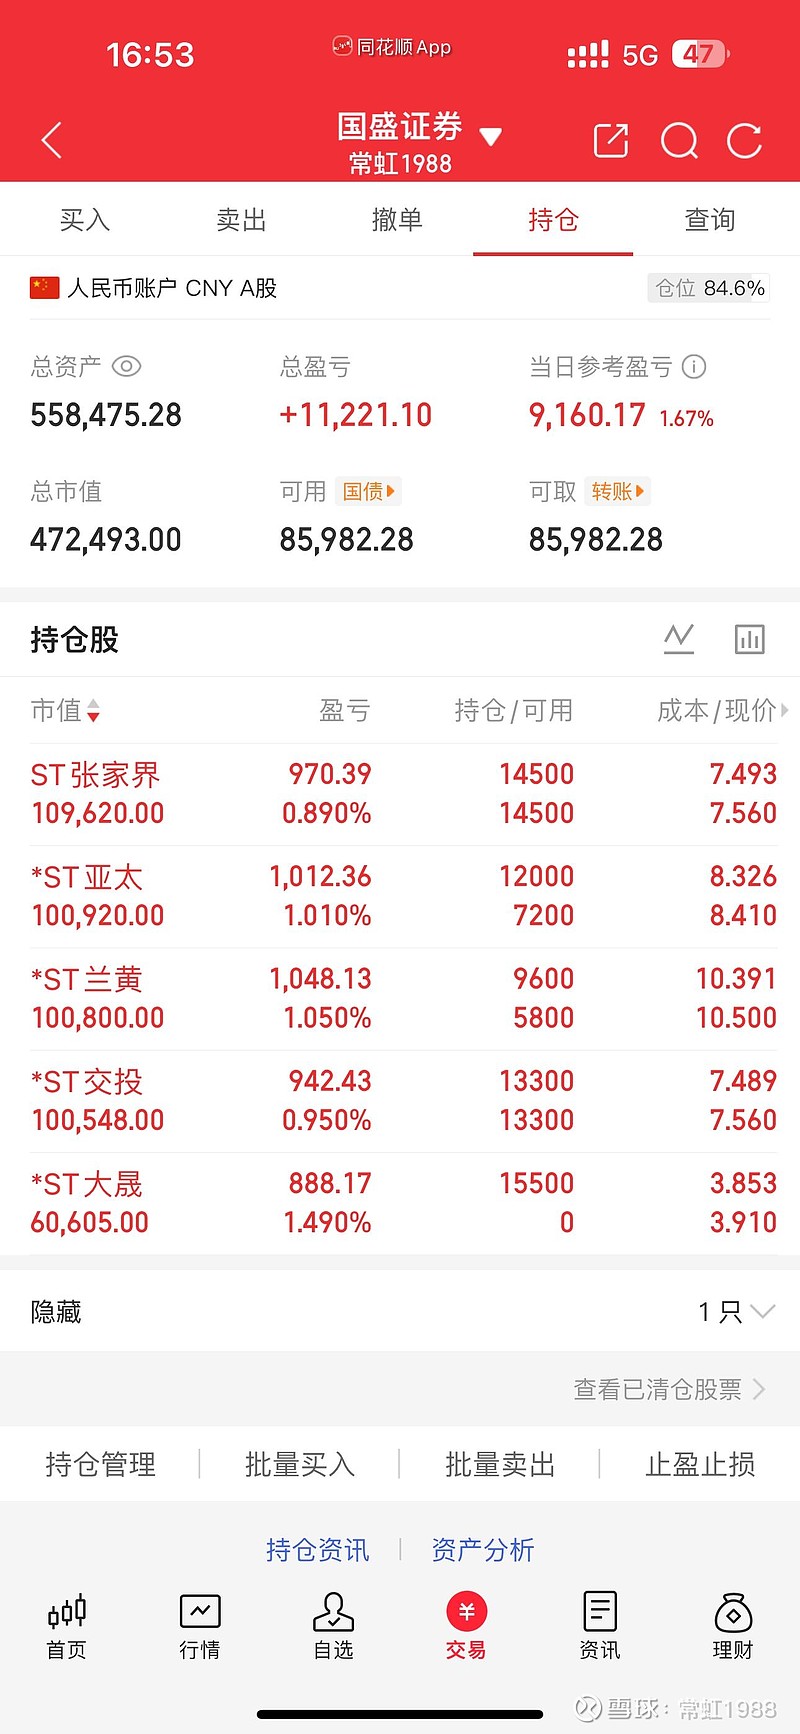Tap the share export icon
This screenshot has width=800, height=1734.
tap(610, 141)
